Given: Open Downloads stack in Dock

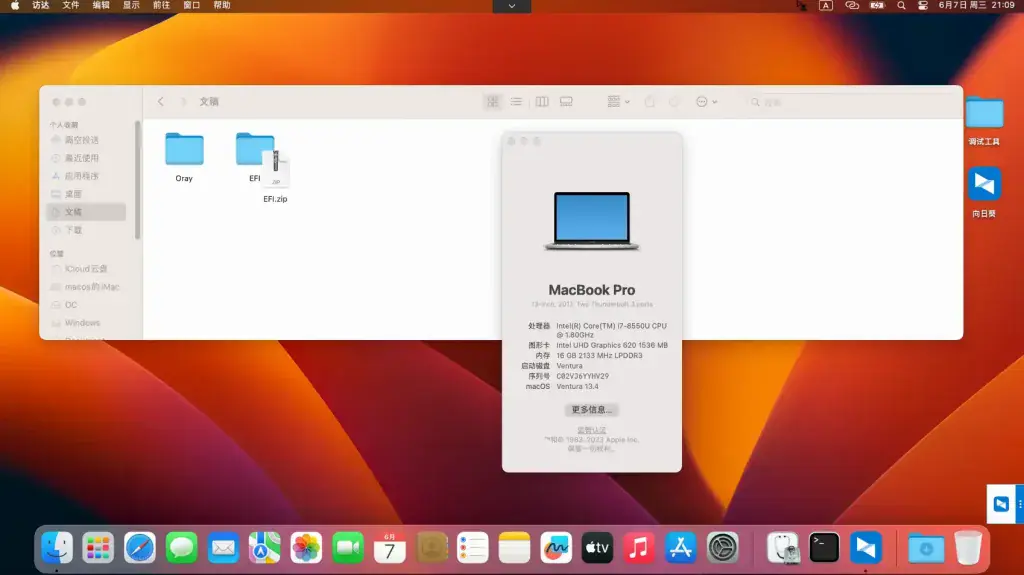Looking at the screenshot, I should (x=926, y=548).
